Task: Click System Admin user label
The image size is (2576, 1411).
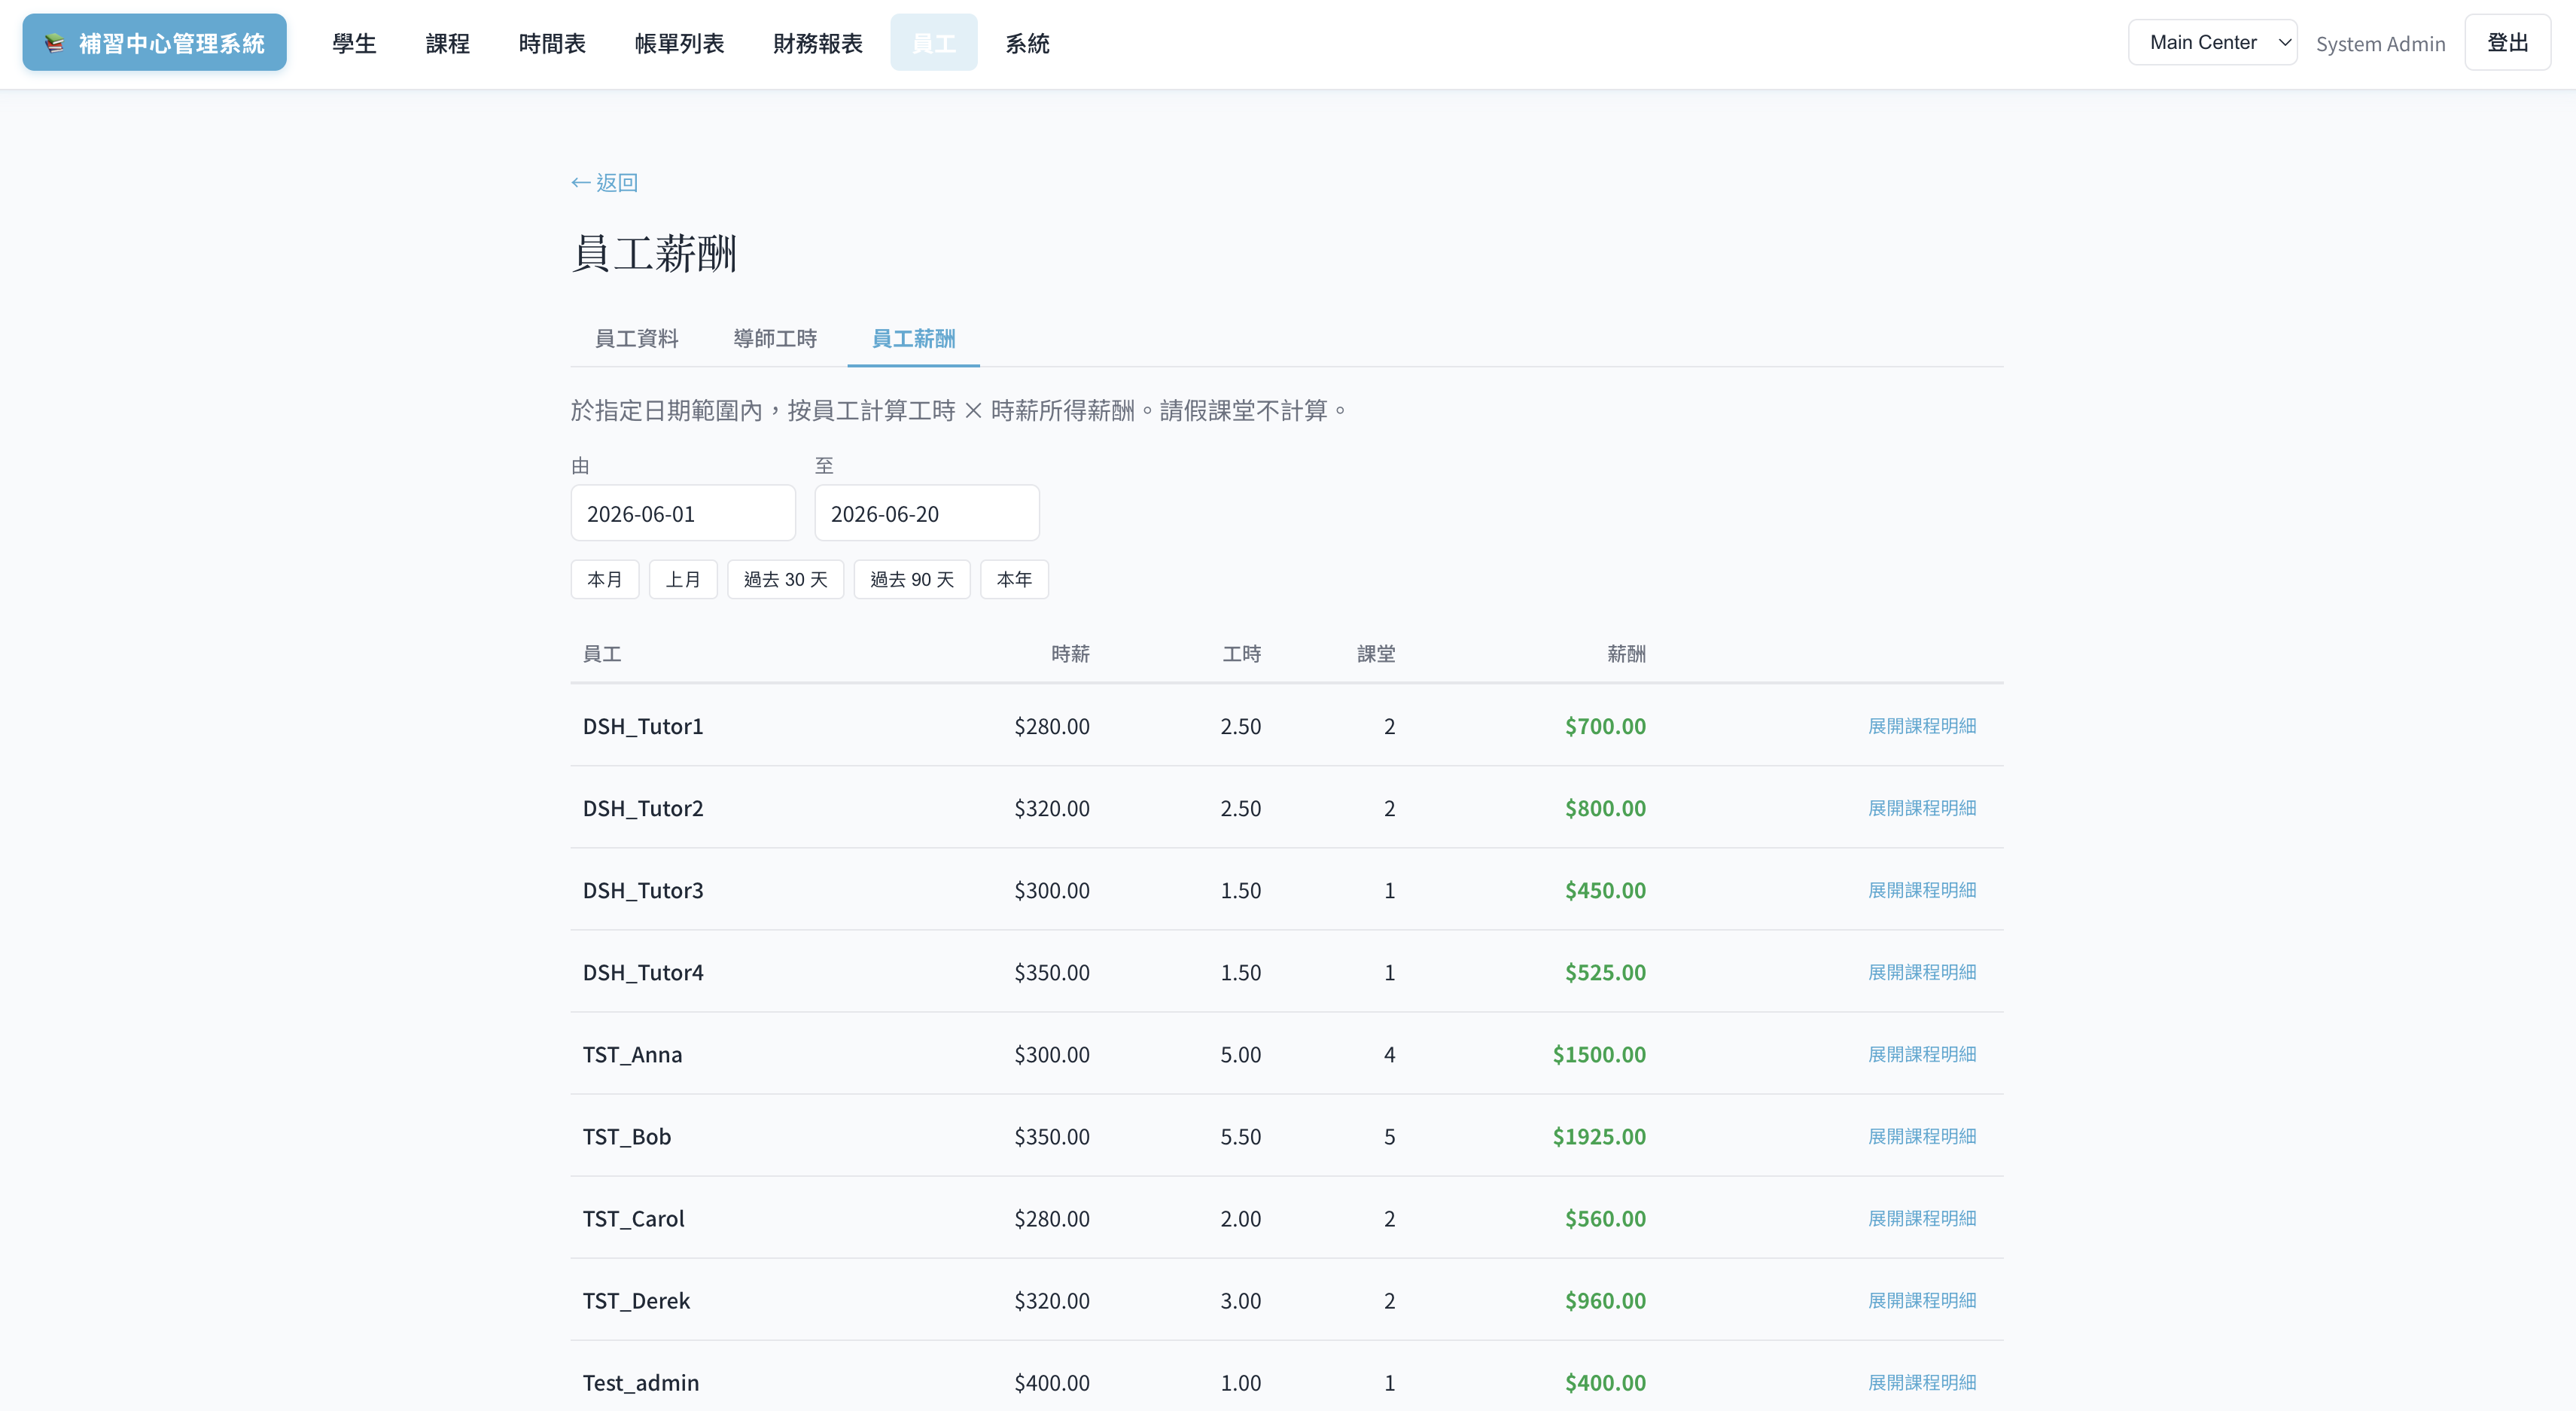Action: pos(2380,43)
